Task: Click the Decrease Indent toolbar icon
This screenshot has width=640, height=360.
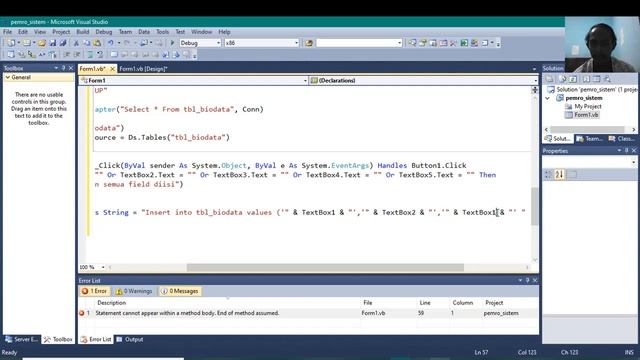Action: [66, 54]
